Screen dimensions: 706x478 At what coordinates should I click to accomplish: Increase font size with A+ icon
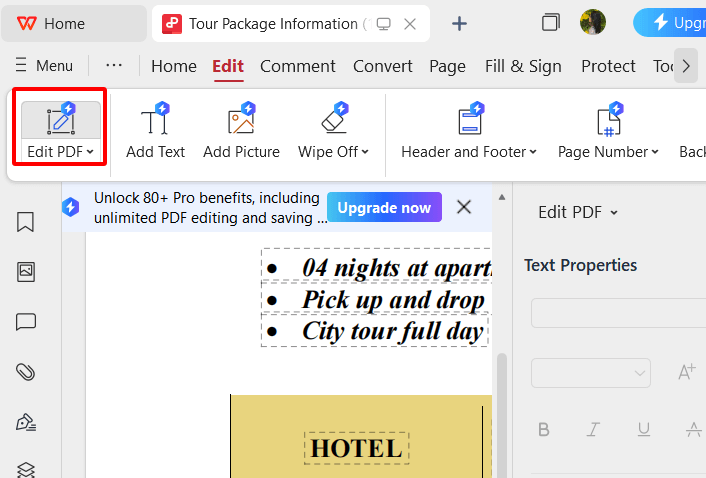(x=687, y=372)
